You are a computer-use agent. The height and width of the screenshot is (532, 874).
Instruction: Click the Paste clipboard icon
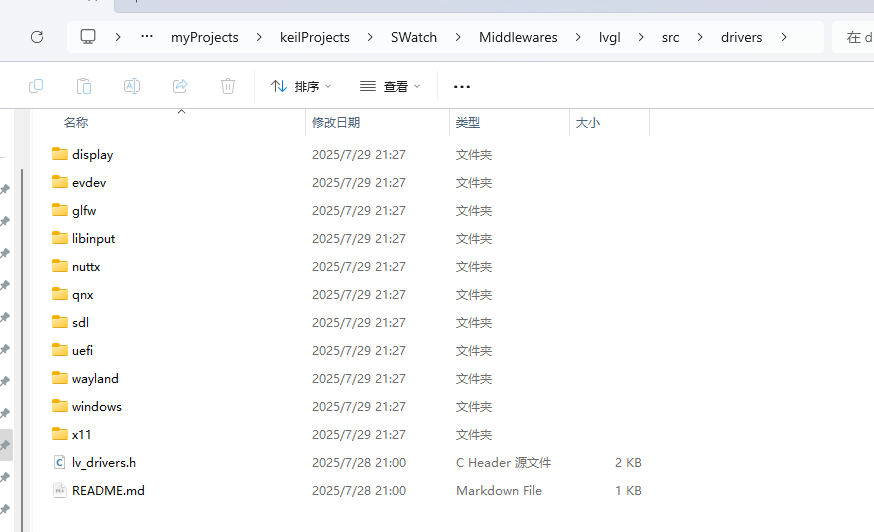coord(84,87)
